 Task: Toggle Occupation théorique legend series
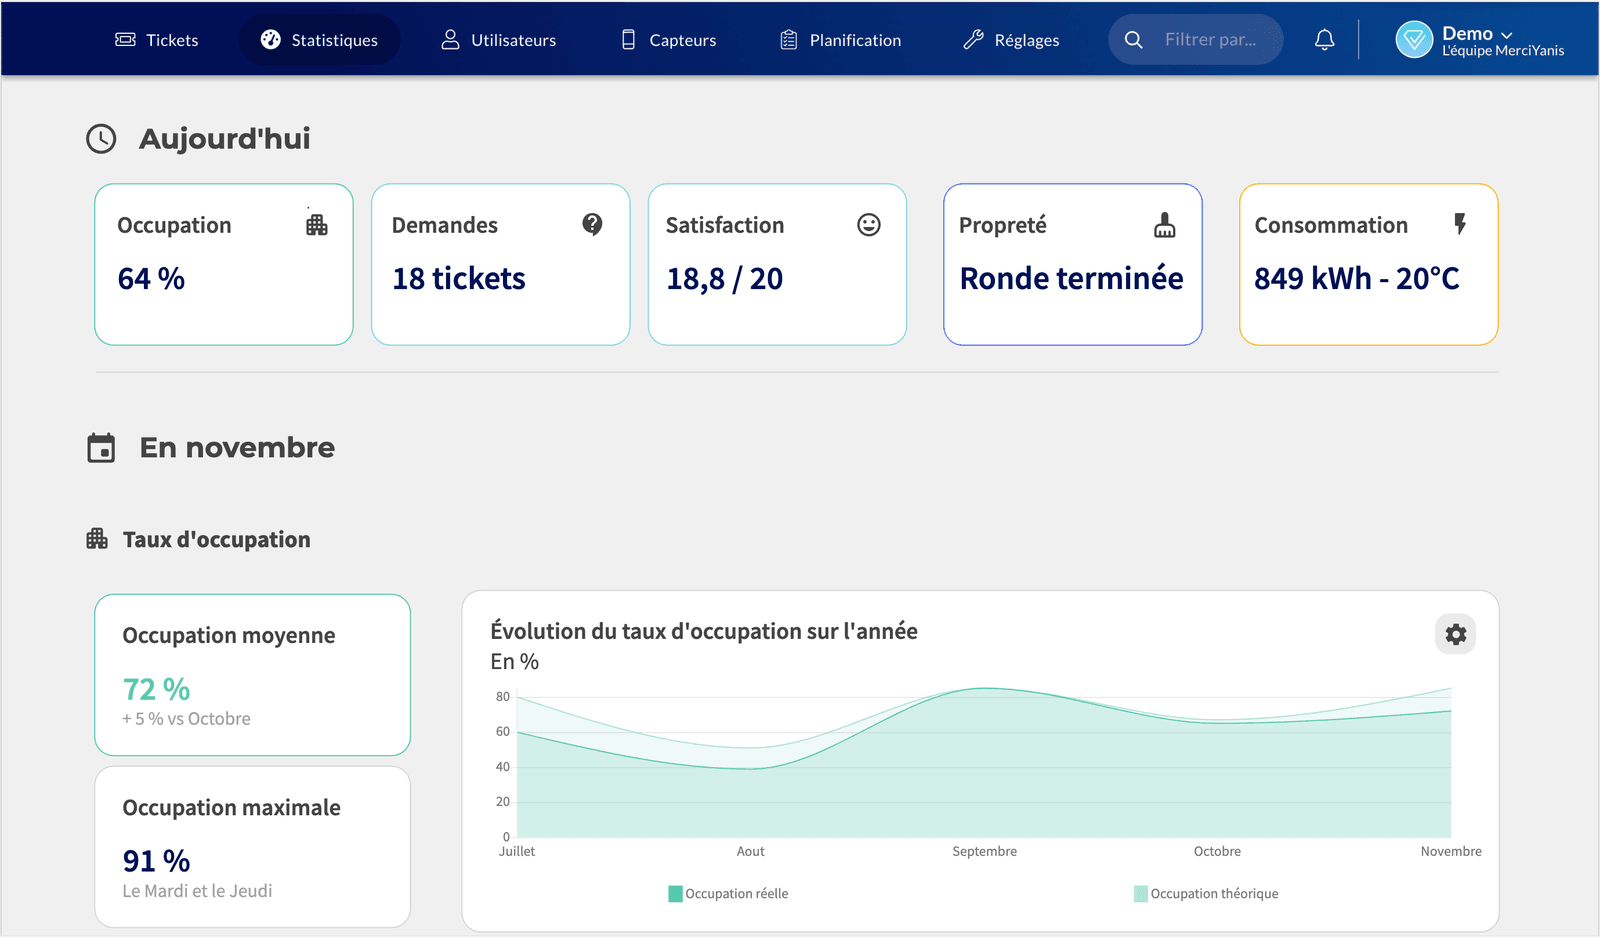(1206, 894)
